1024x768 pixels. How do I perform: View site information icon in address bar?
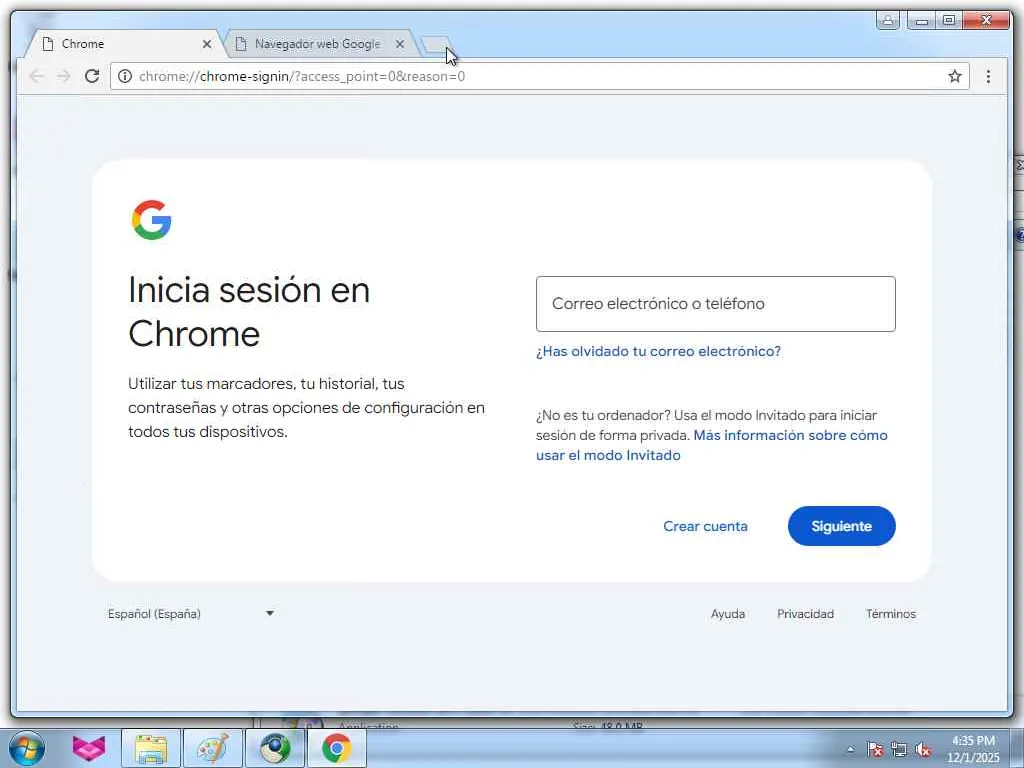click(125, 76)
